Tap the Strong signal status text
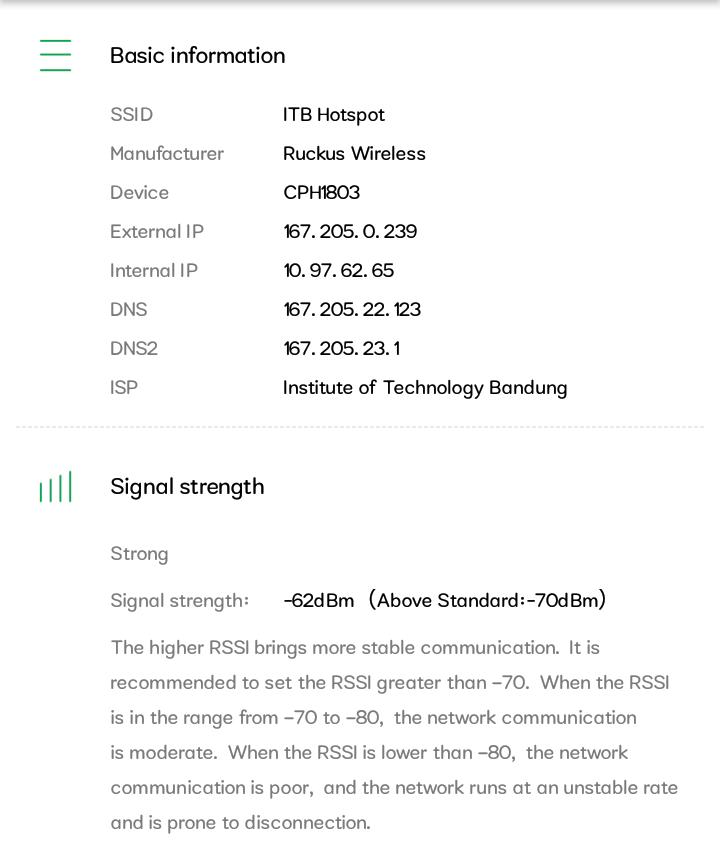The width and height of the screenshot is (720, 868). point(139,554)
